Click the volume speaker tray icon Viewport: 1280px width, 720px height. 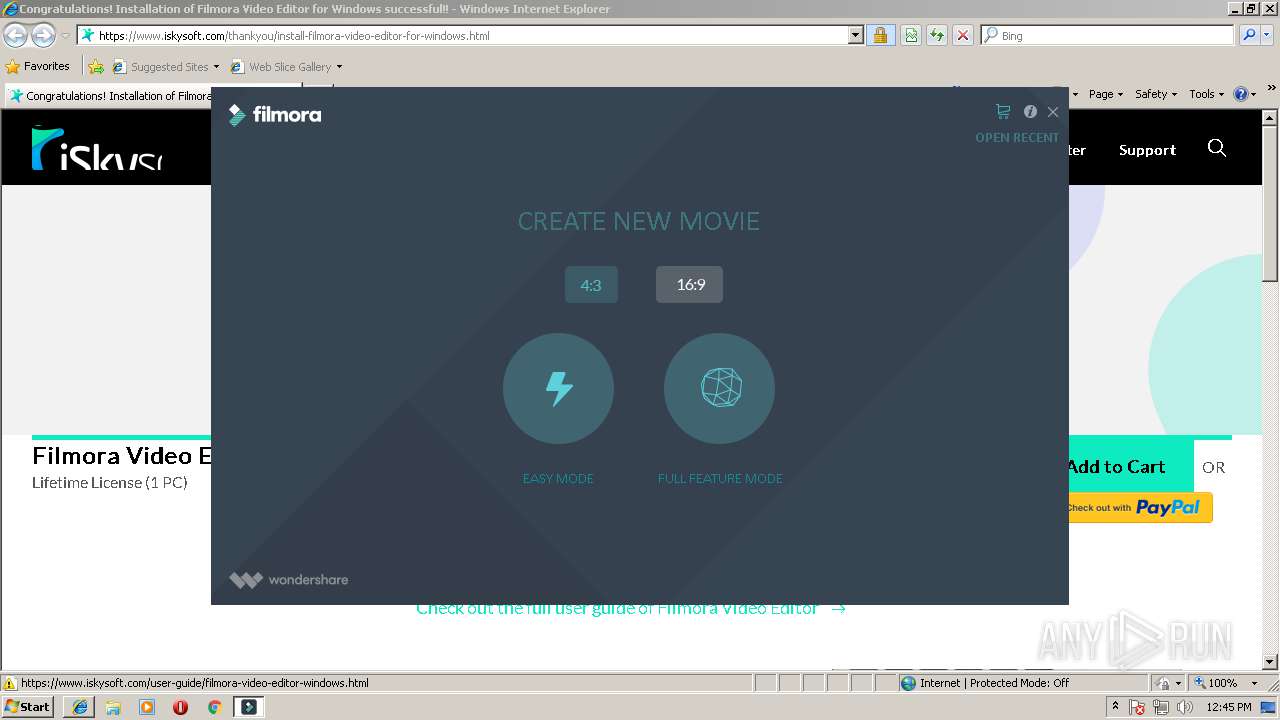1185,707
